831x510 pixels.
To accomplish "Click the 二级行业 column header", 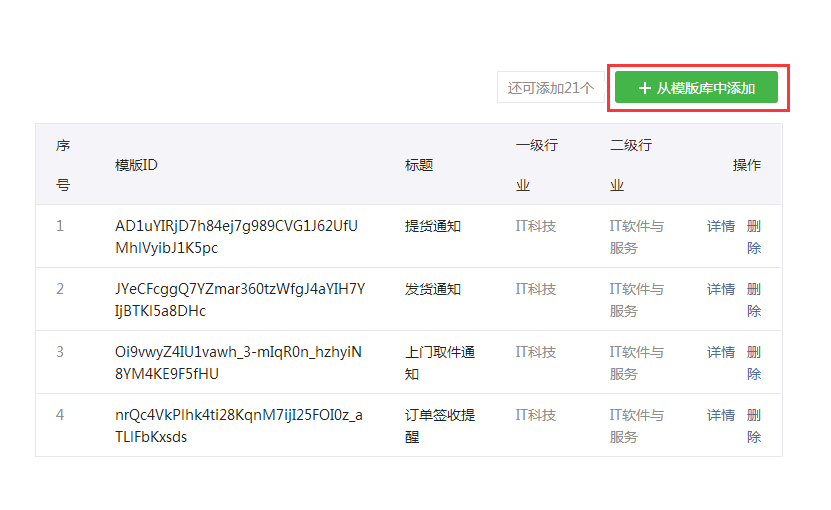I will click(631, 165).
